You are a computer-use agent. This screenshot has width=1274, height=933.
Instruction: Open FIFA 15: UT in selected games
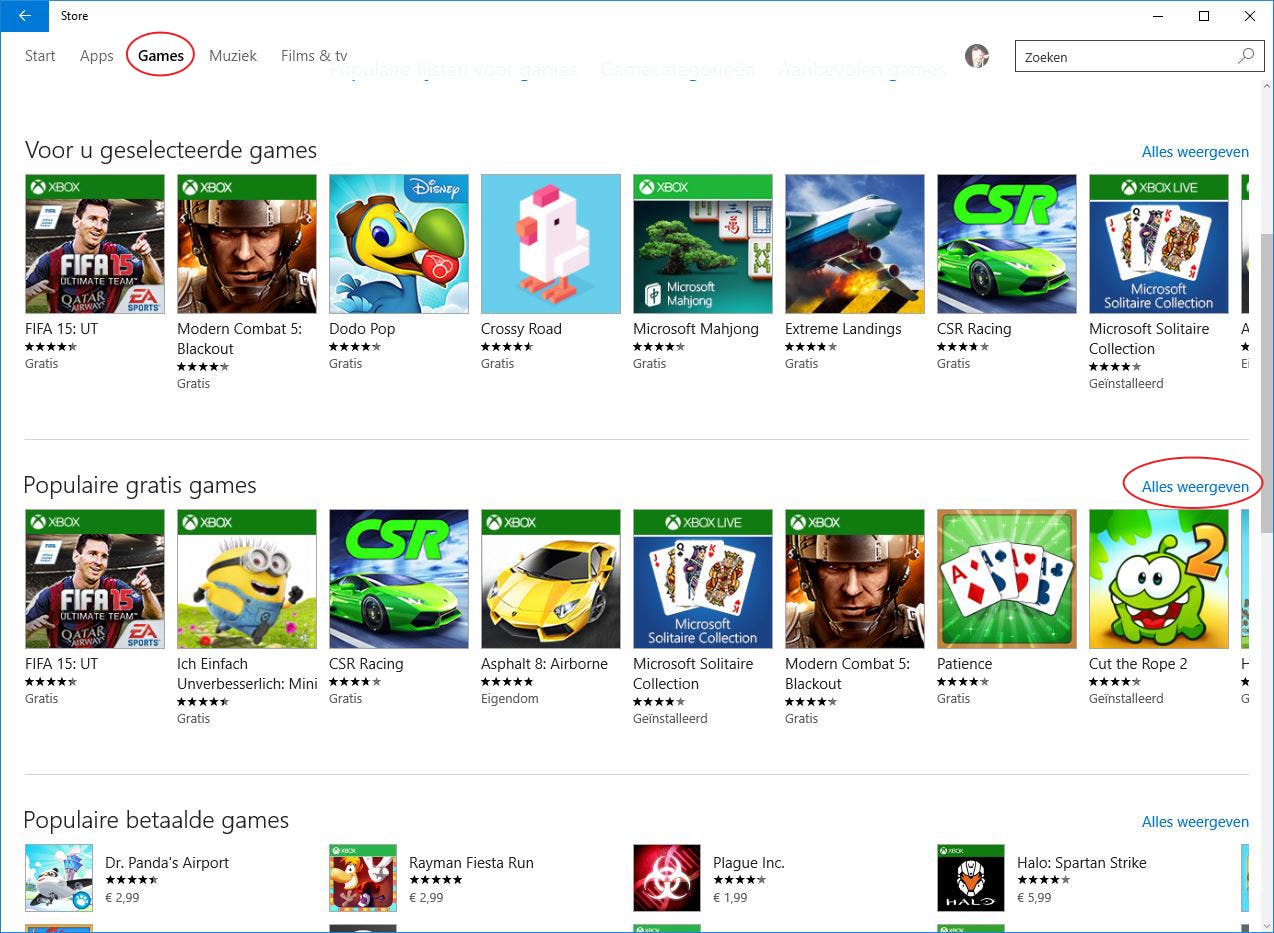[x=95, y=244]
